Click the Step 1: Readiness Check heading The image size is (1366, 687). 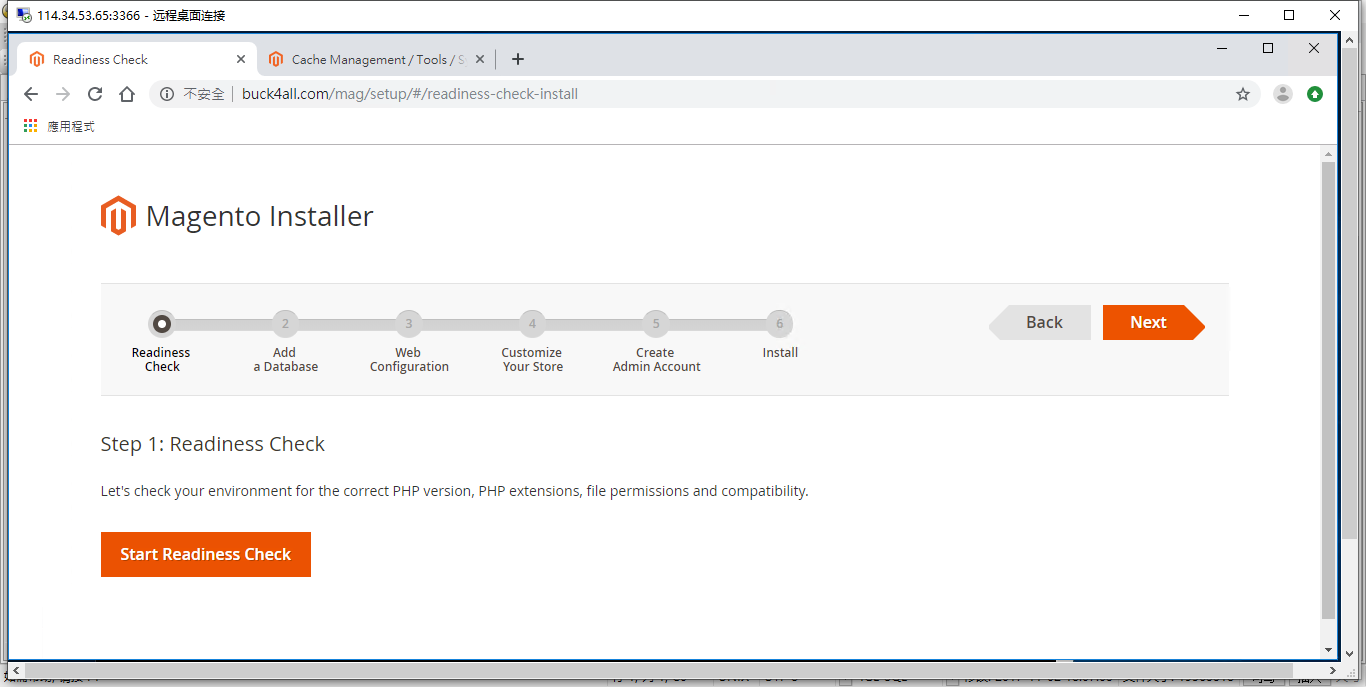pyautogui.click(x=213, y=444)
